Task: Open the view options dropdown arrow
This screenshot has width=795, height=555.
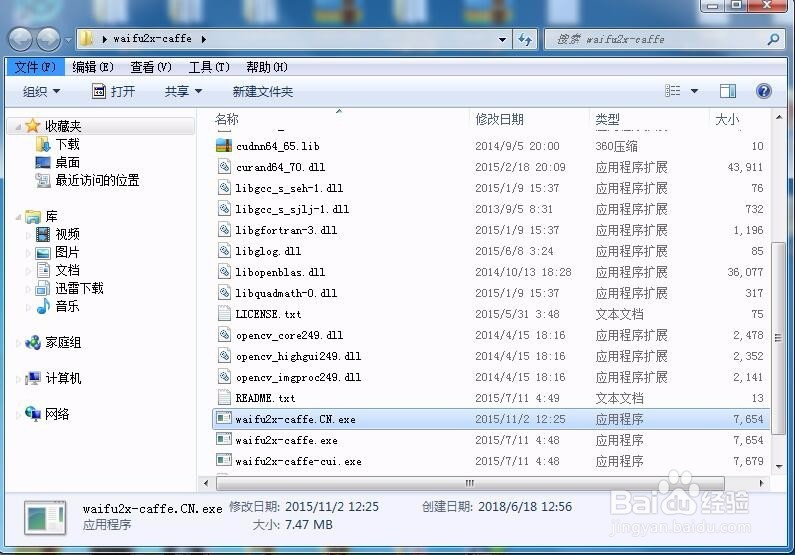Action: click(695, 91)
